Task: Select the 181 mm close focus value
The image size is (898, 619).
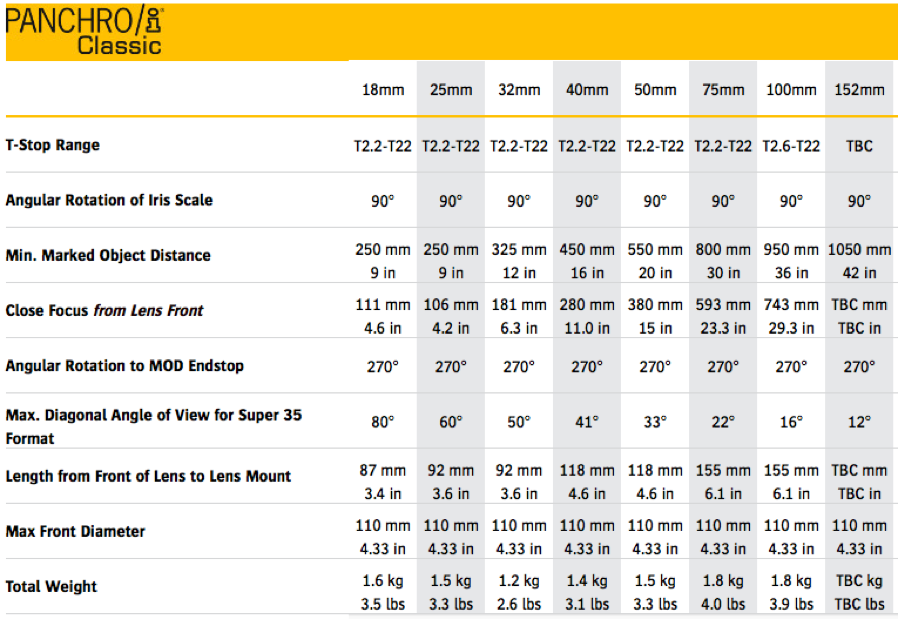Action: pyautogui.click(x=519, y=305)
